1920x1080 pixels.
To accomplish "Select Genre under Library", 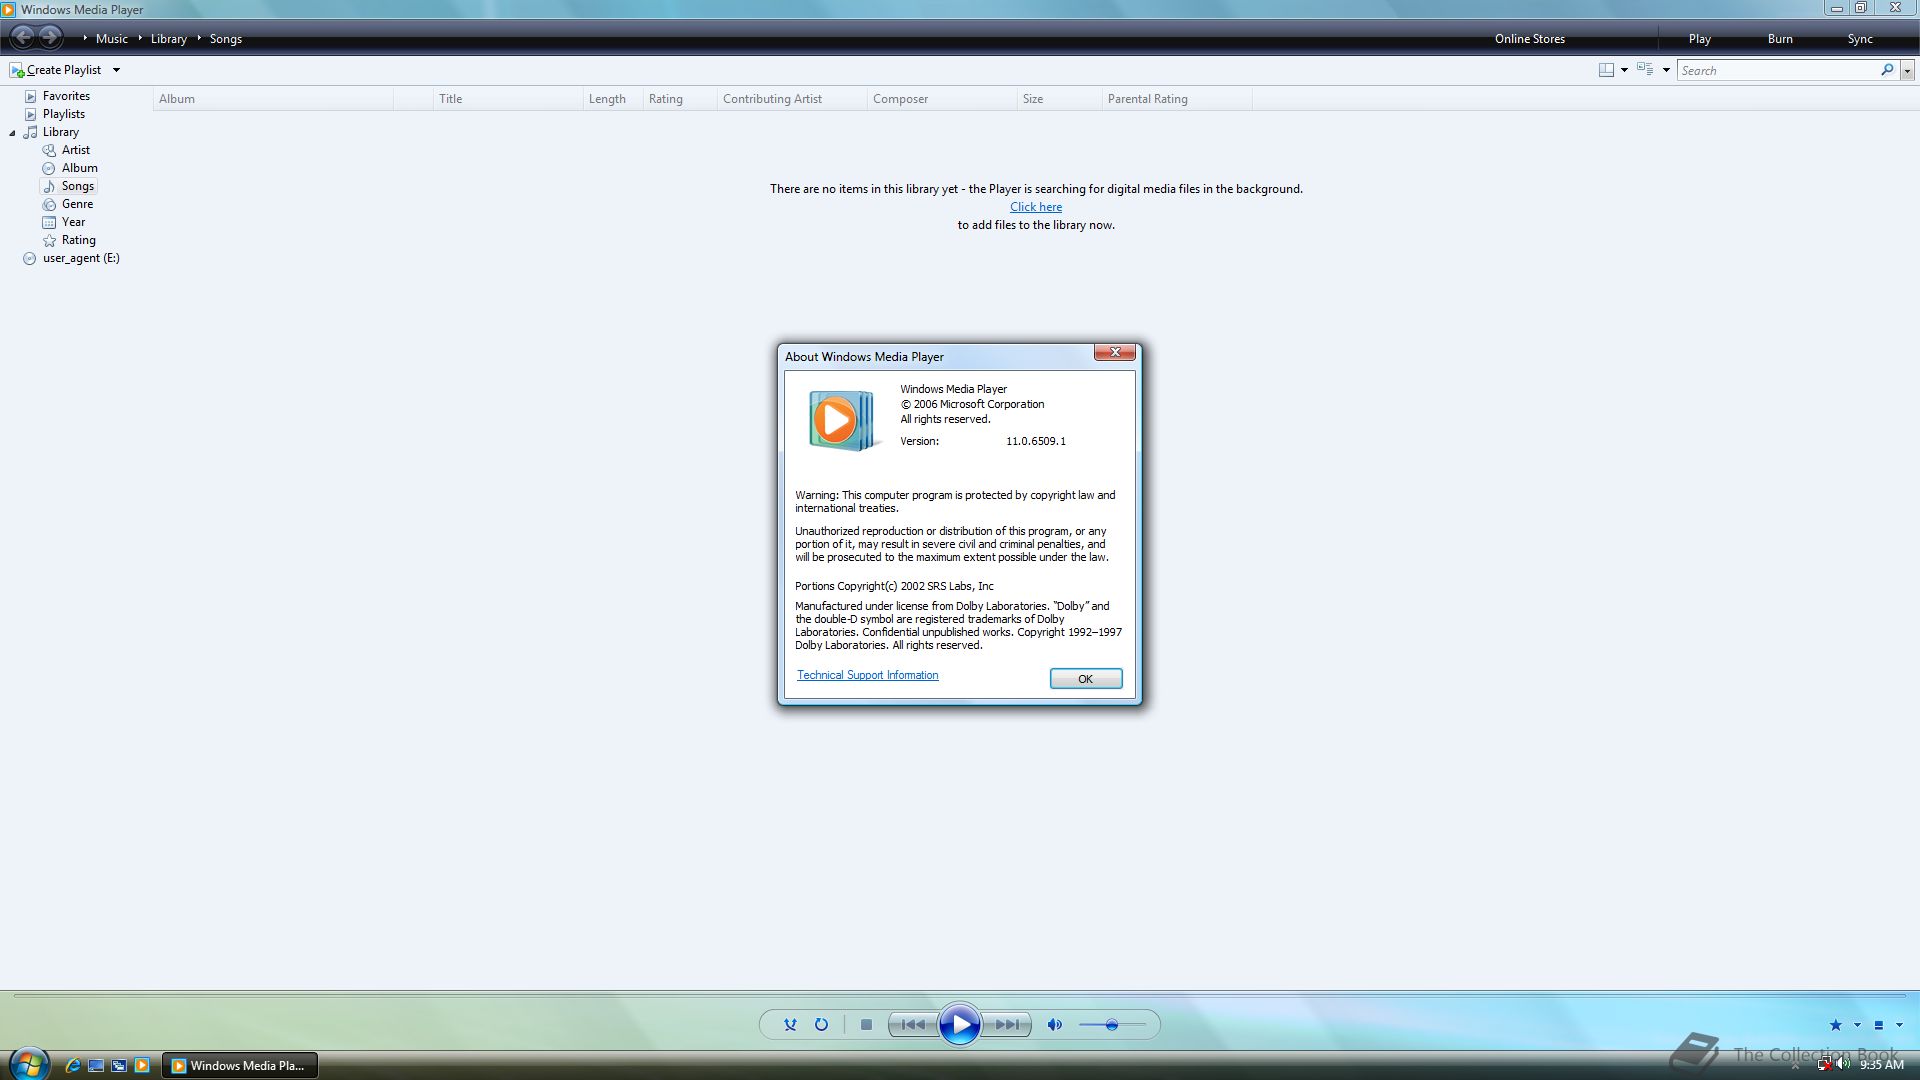I will (x=77, y=204).
